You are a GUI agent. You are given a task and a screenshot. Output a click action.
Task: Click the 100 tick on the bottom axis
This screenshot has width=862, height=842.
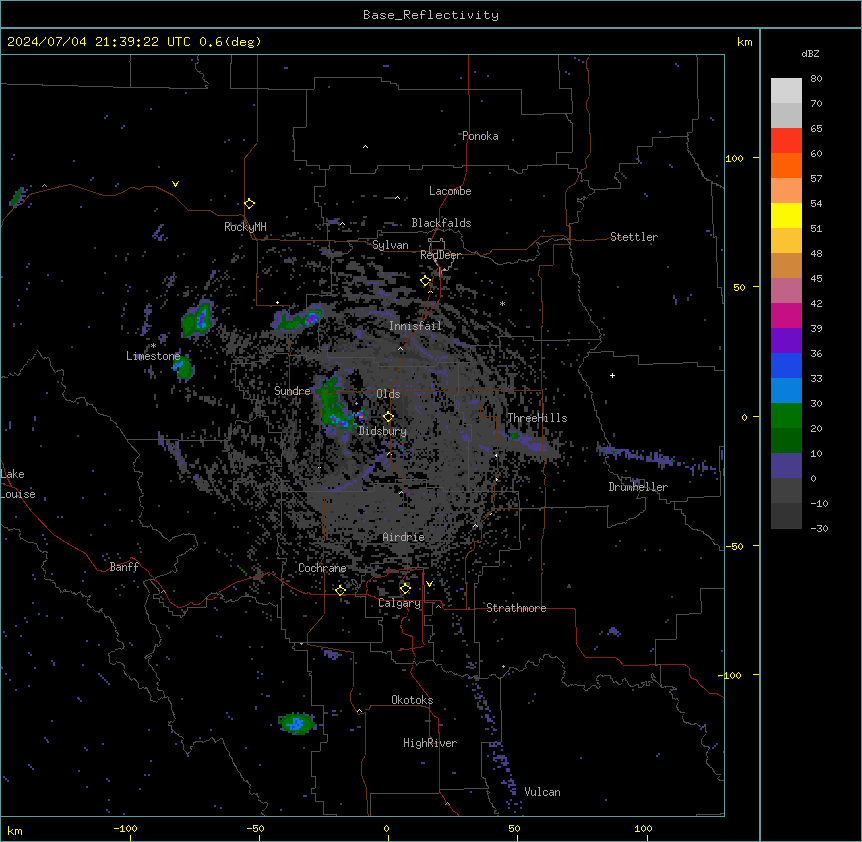643,828
